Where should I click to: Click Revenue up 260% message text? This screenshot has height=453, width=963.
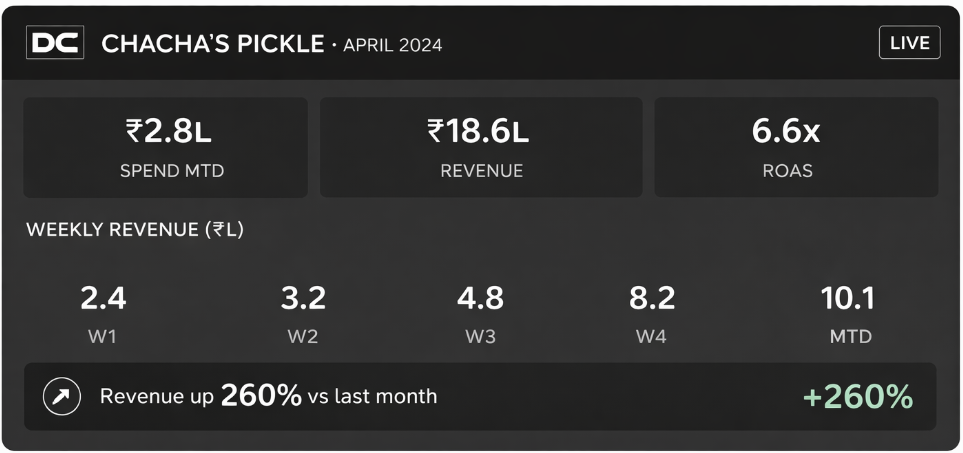point(268,397)
